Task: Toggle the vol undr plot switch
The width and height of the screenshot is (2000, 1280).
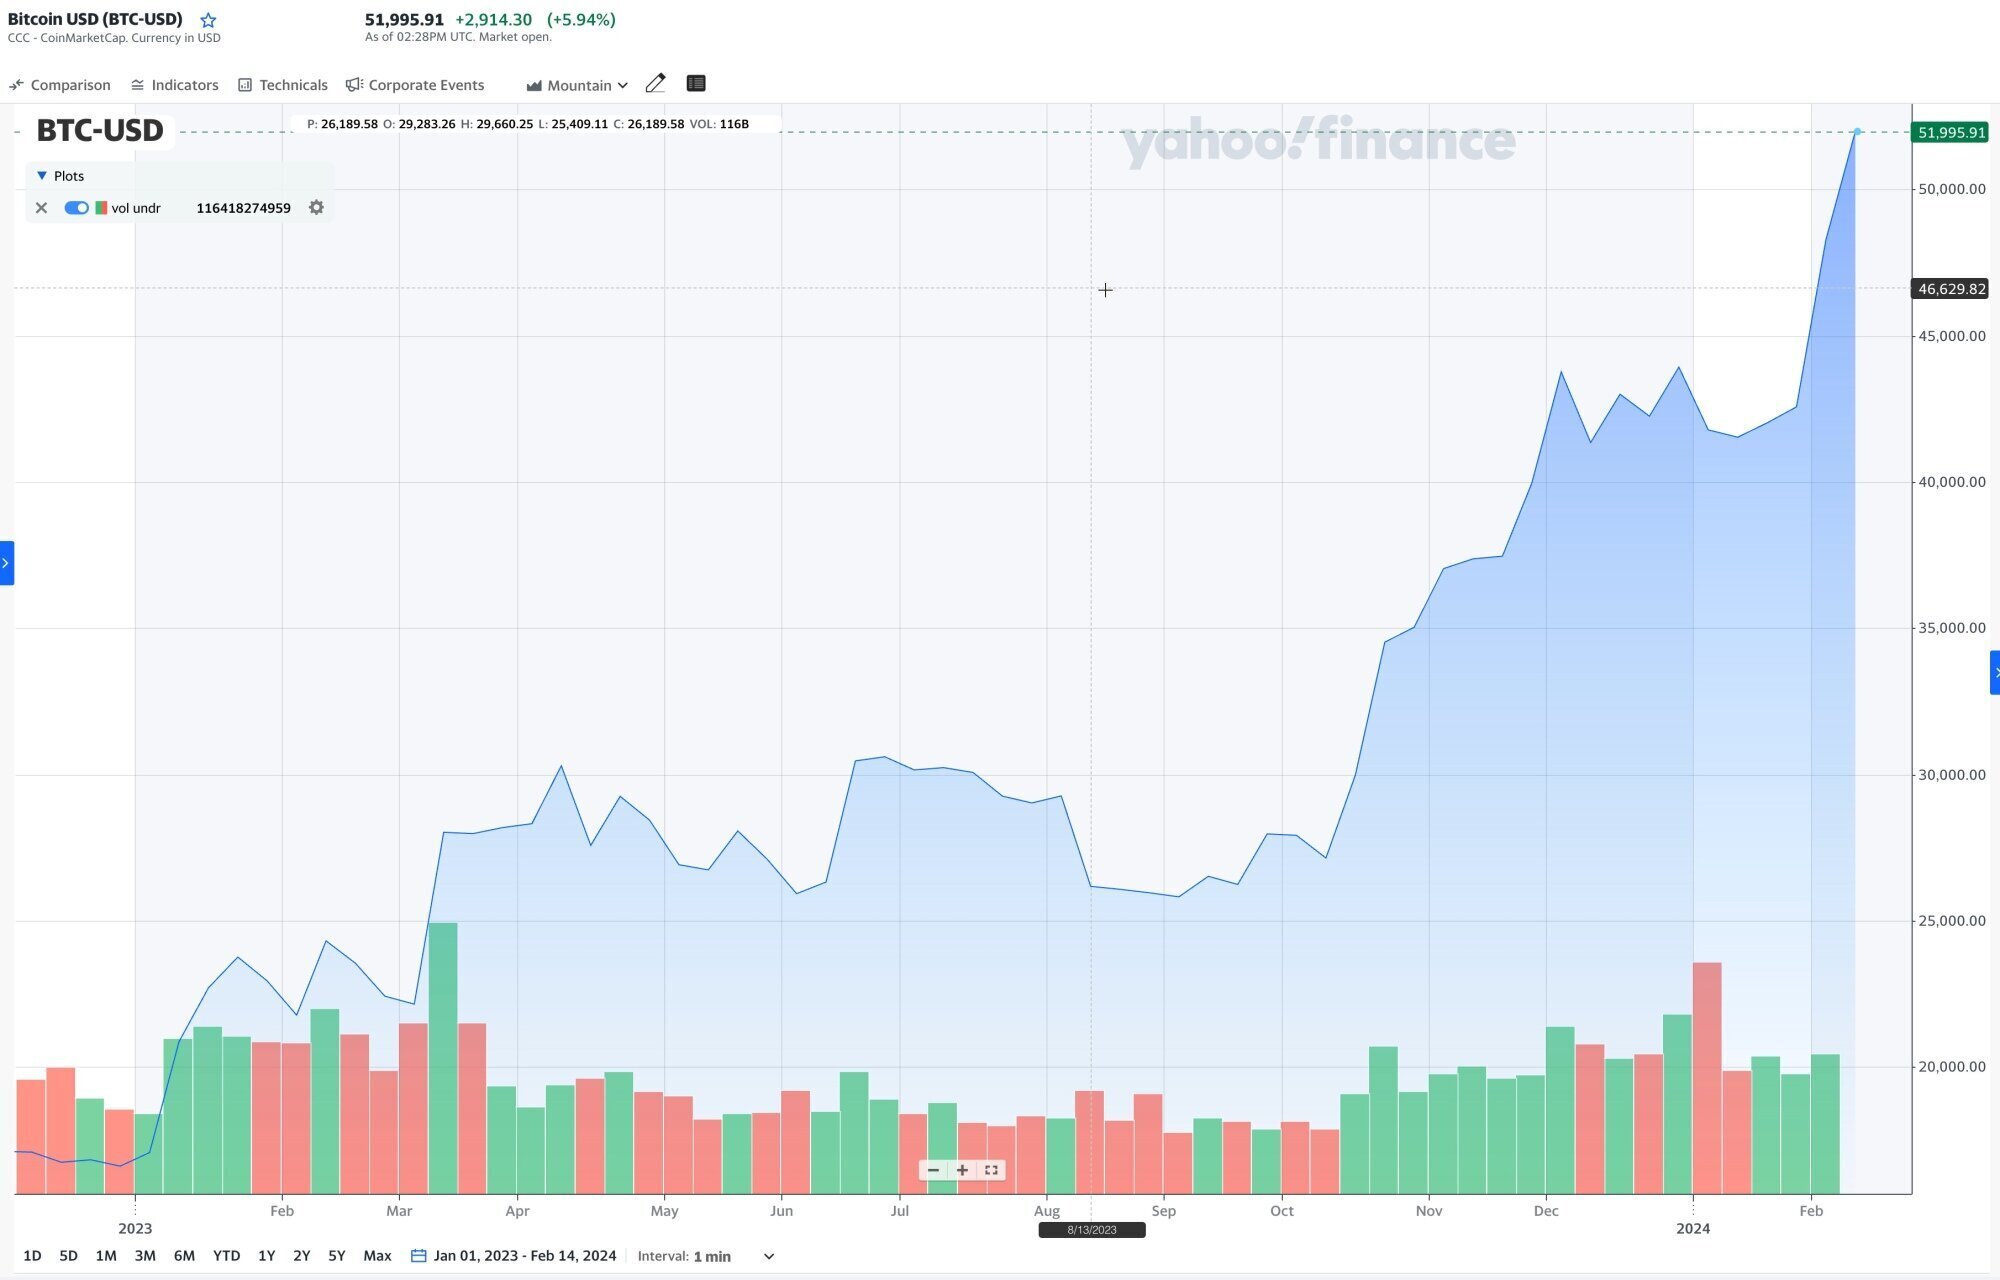Action: [x=76, y=208]
